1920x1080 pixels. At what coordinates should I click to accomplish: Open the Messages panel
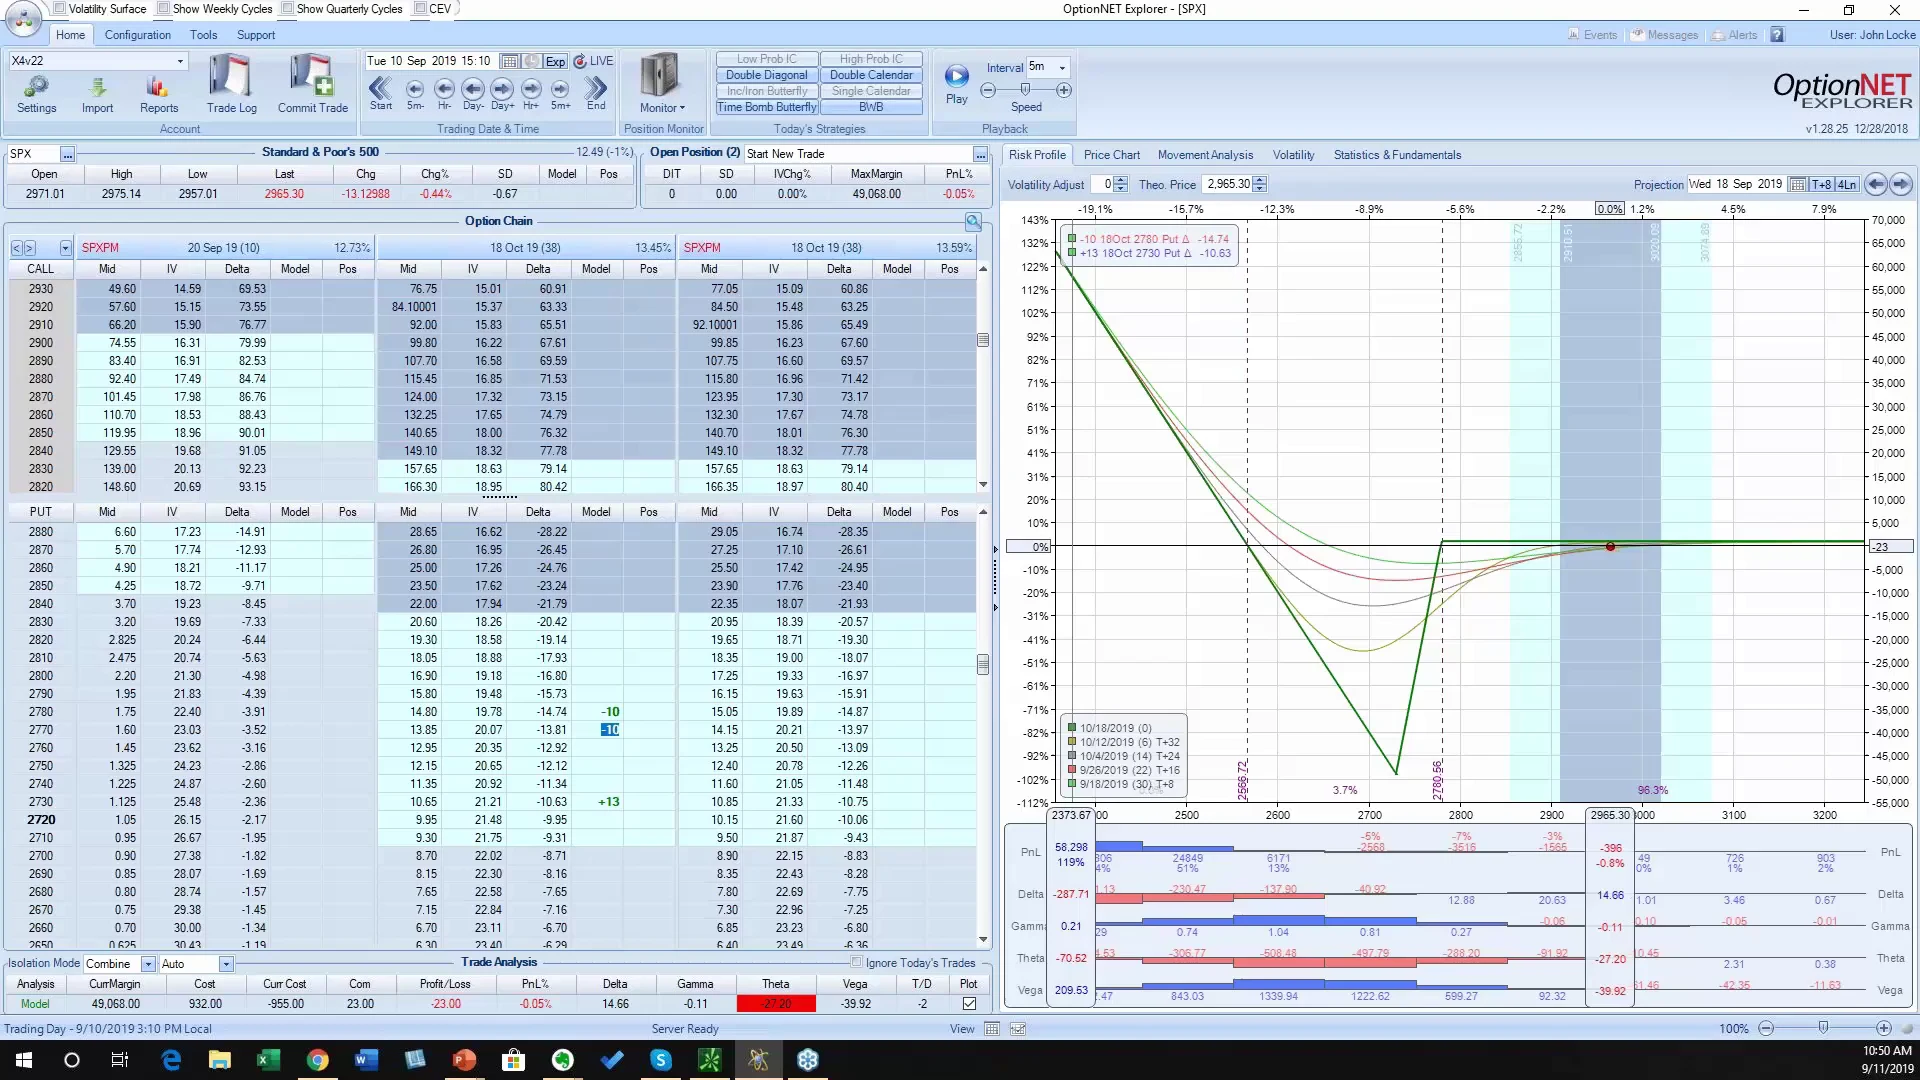[x=1665, y=35]
